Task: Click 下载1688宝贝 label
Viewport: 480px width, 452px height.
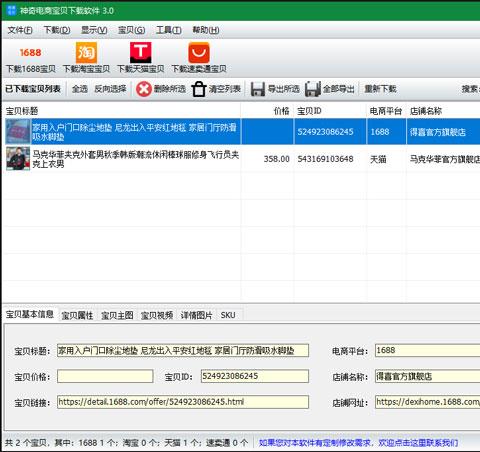Action: coord(31,69)
